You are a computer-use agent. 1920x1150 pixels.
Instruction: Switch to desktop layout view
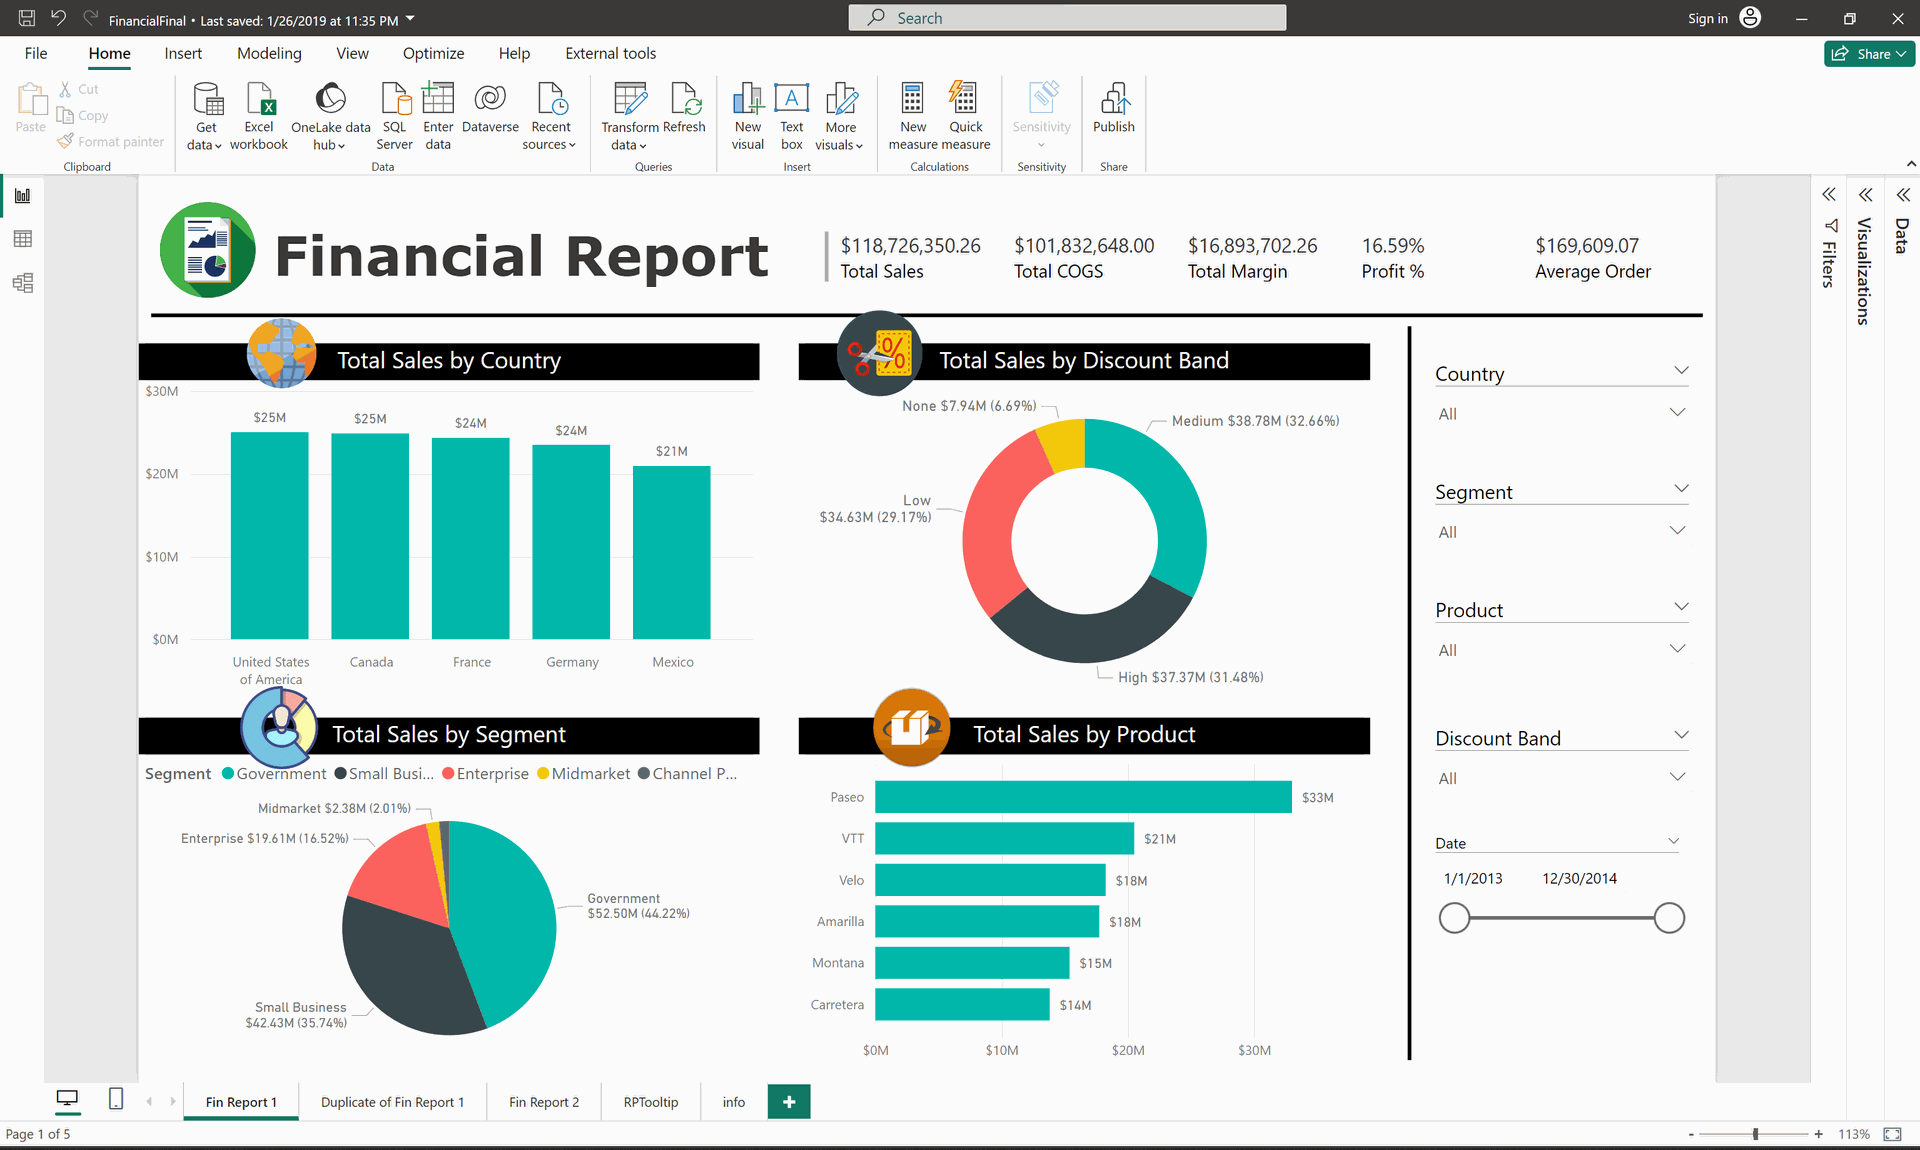pyautogui.click(x=67, y=1099)
